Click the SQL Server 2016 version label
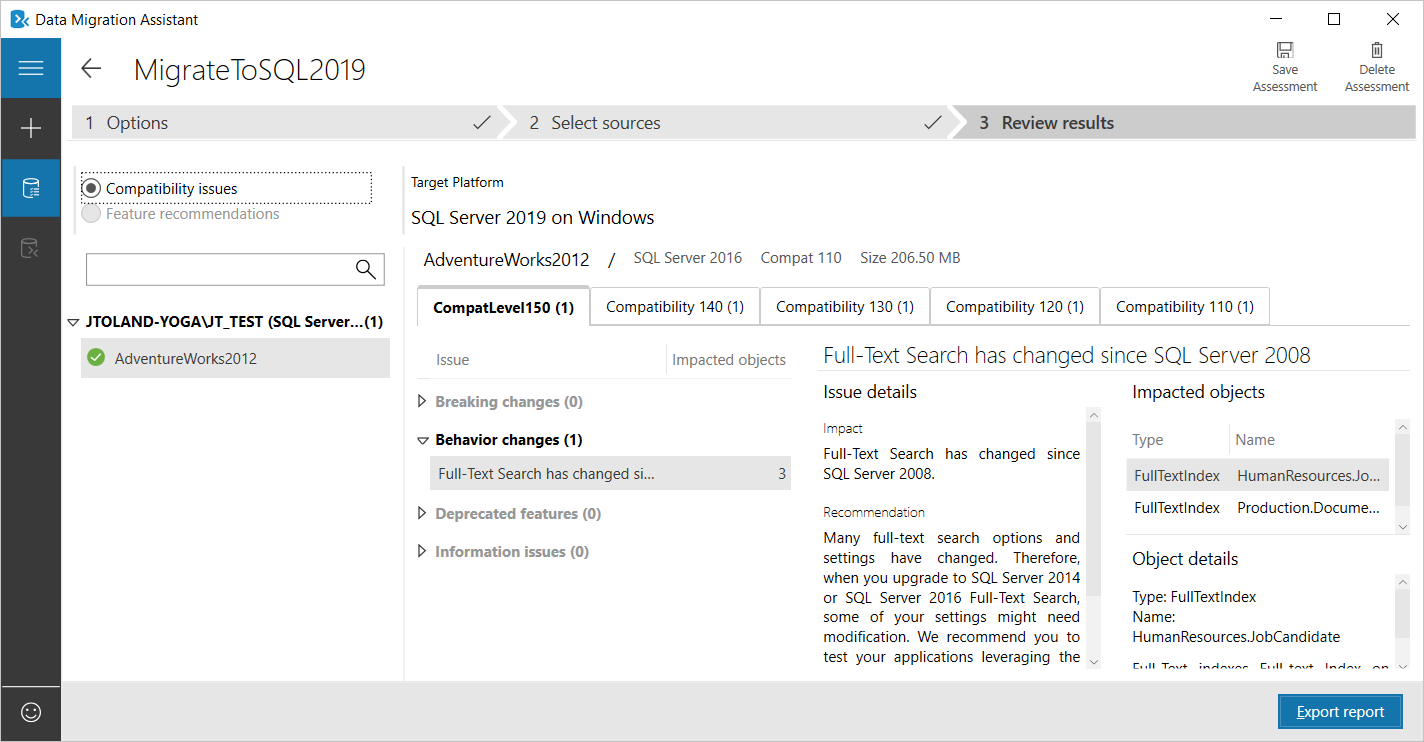The width and height of the screenshot is (1424, 742). click(688, 258)
